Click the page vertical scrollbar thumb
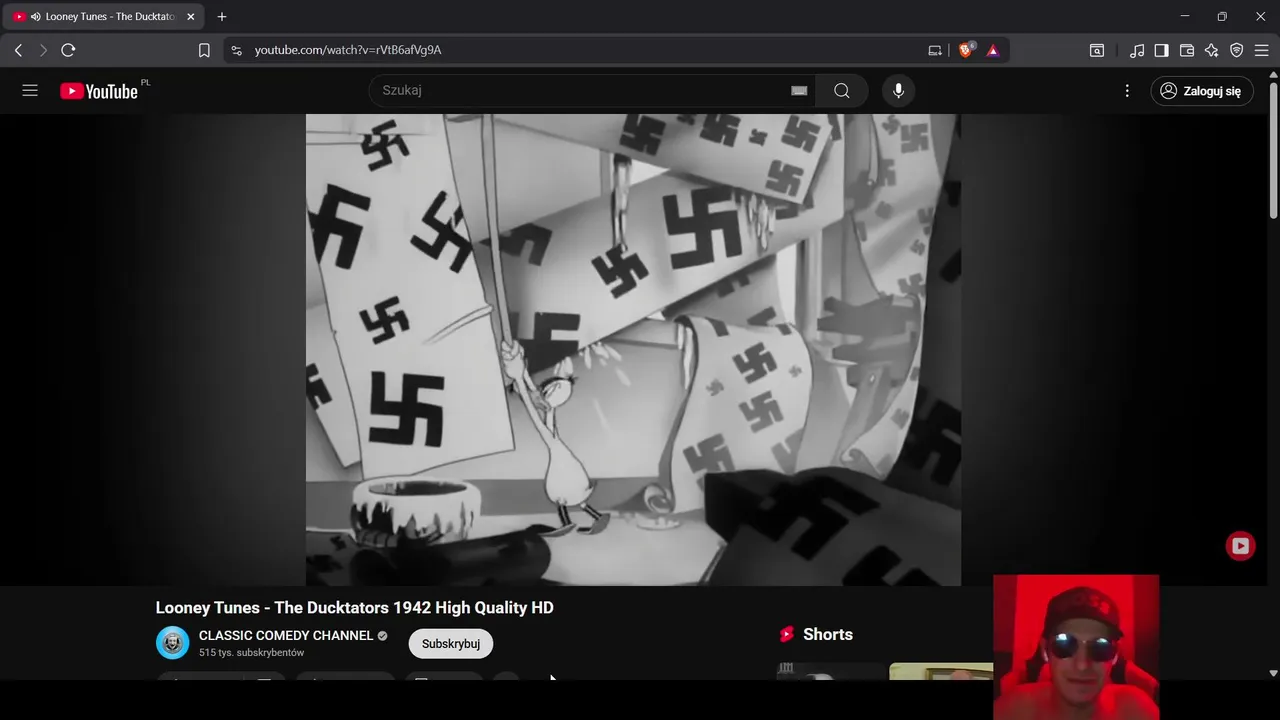Image resolution: width=1280 pixels, height=720 pixels. 1273,151
